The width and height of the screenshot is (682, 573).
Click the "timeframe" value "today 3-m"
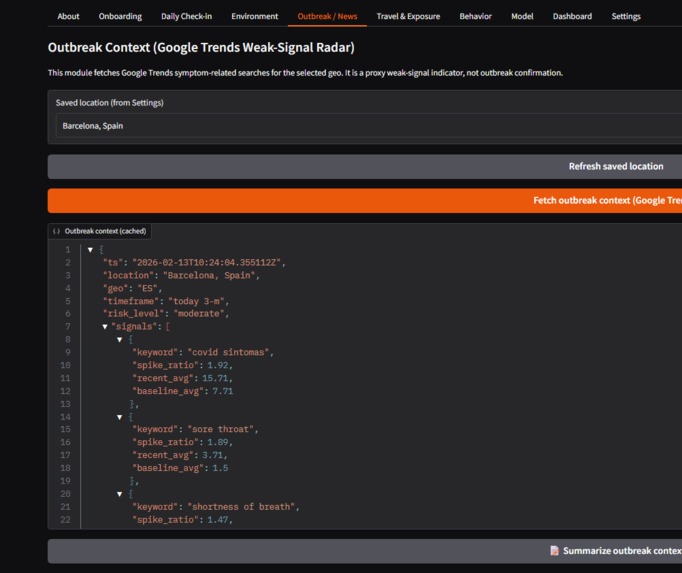[x=196, y=301]
